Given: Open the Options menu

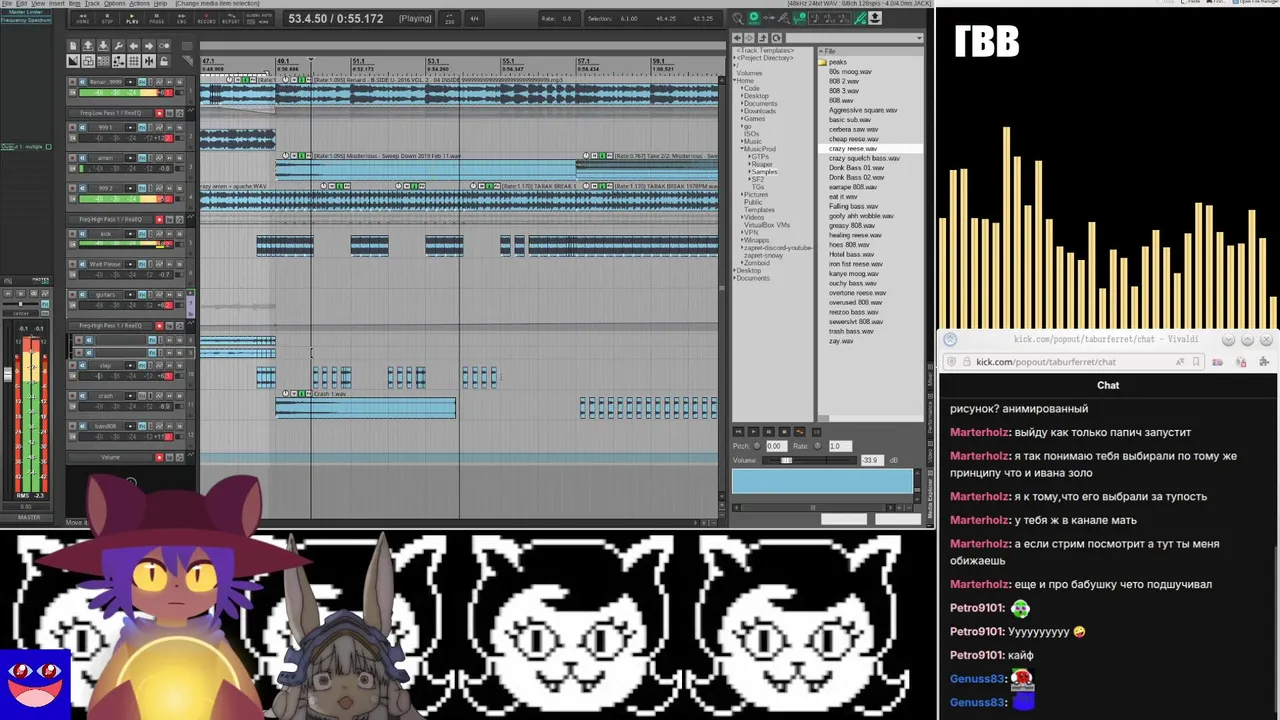Looking at the screenshot, I should (x=115, y=3).
